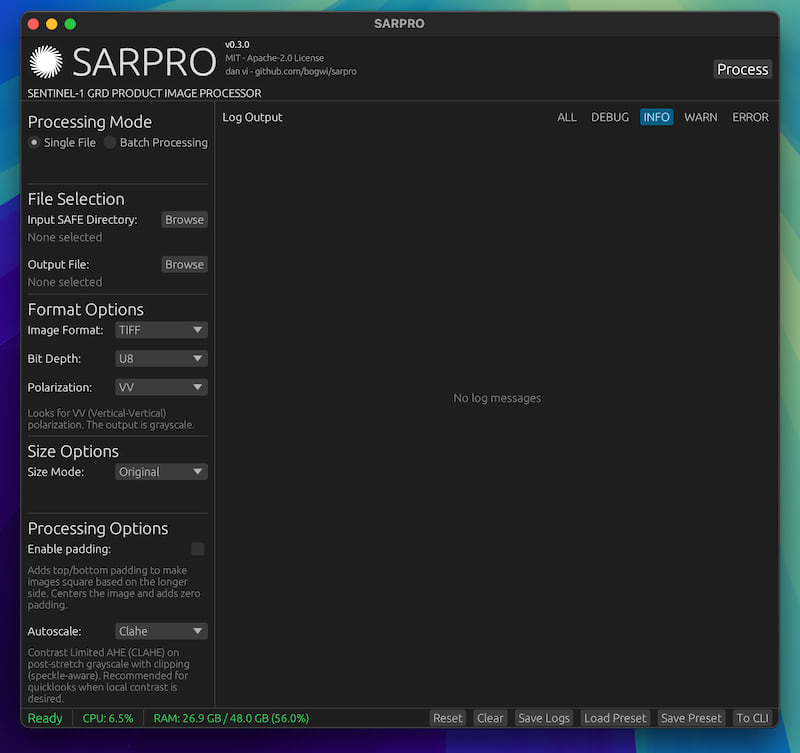Export settings with To CLI
Viewport: 800px width, 753px height.
tap(752, 718)
